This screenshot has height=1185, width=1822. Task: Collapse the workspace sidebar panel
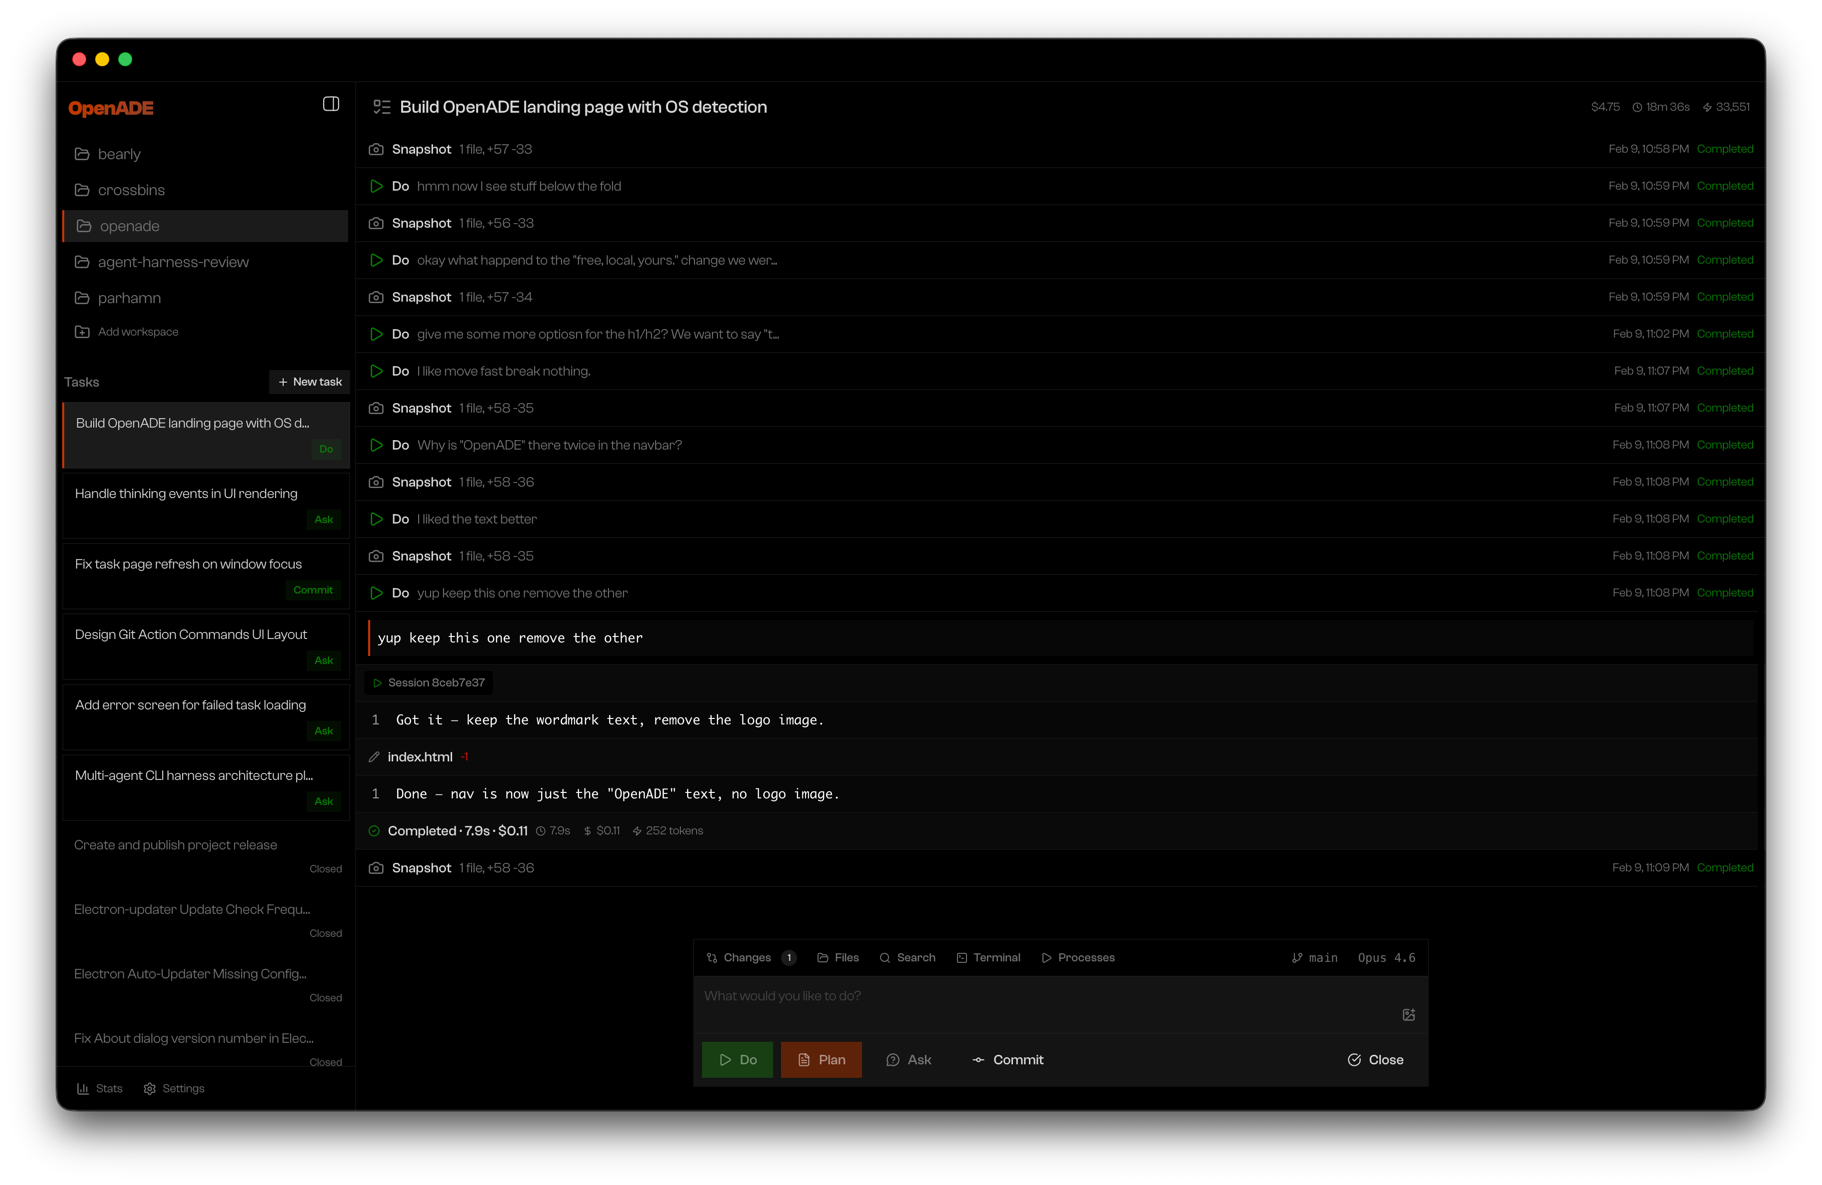click(x=331, y=103)
